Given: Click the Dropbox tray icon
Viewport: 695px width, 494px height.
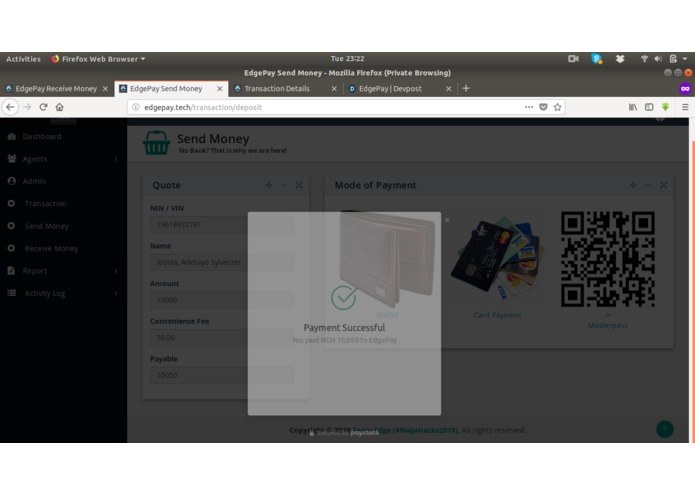Looking at the screenshot, I should [620, 59].
